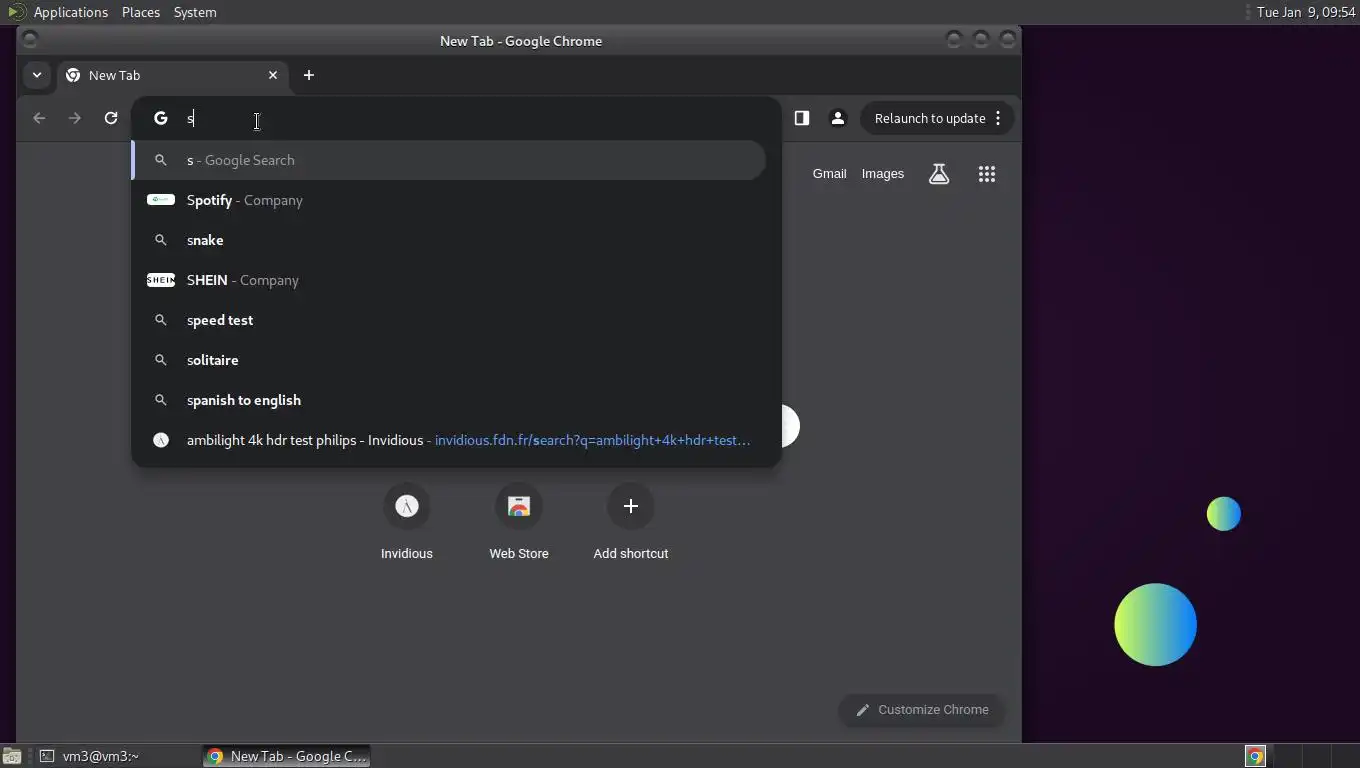Screen dimensions: 1360x768
Task: Open the Search Labs flask icon
Action: pos(938,174)
